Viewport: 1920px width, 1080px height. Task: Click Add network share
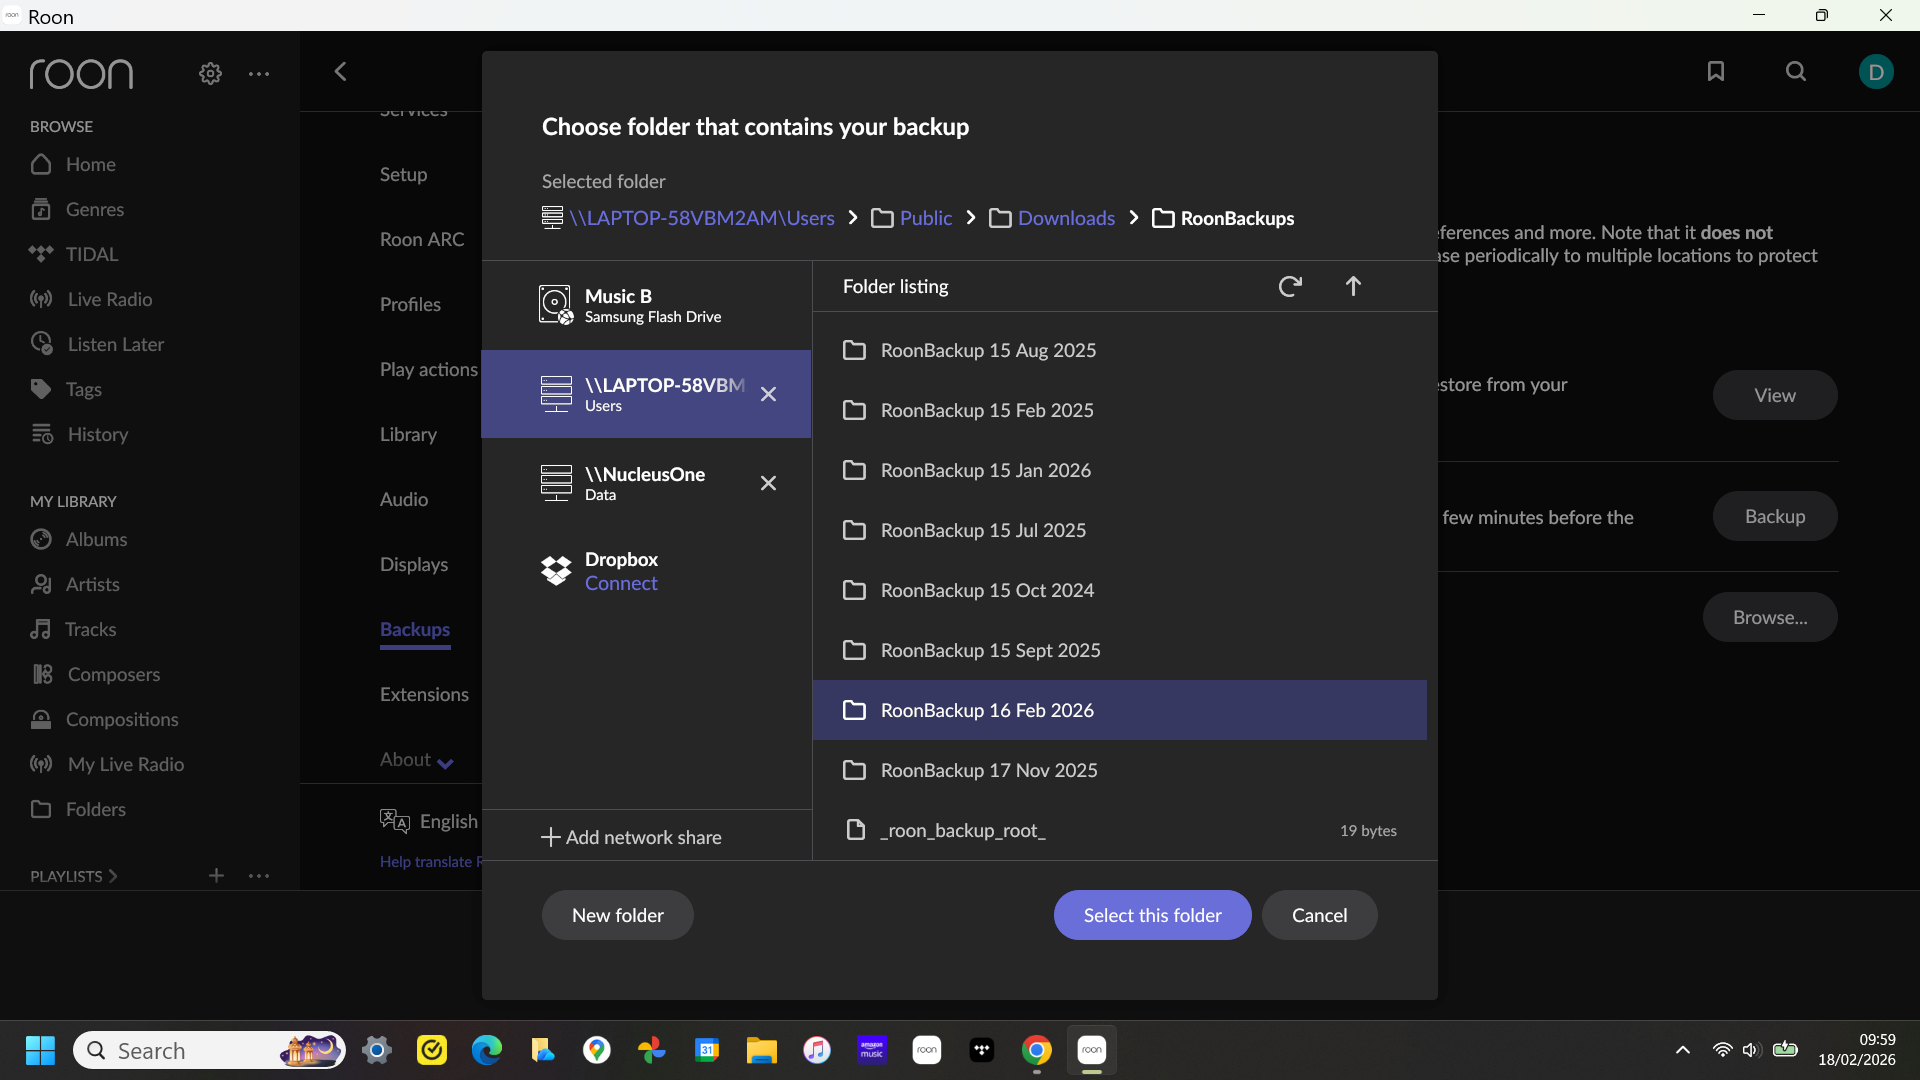click(632, 837)
